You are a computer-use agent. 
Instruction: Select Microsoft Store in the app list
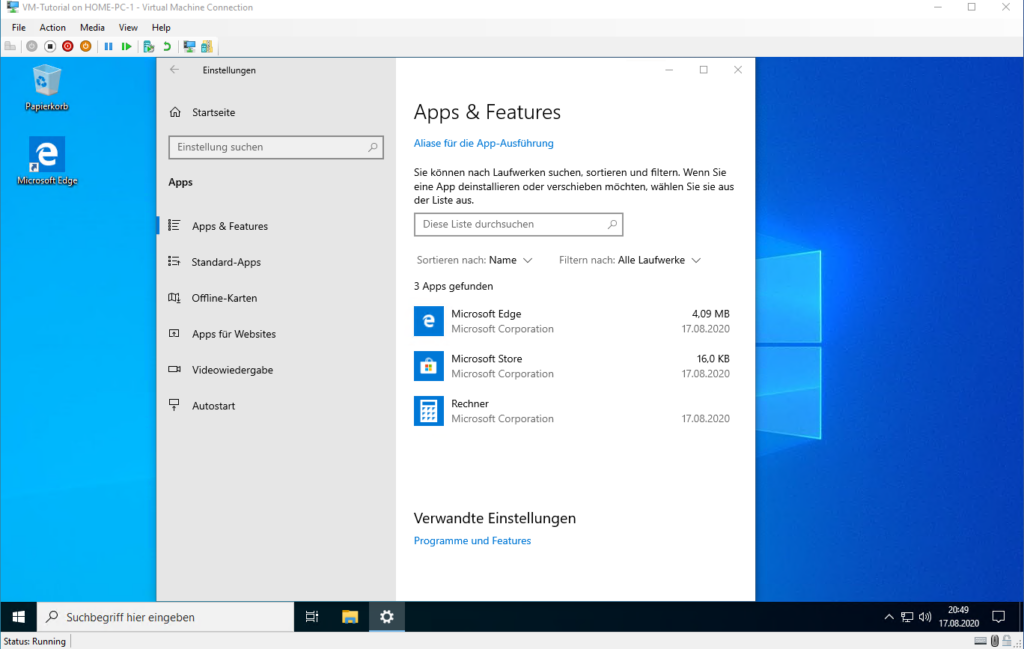click(x=572, y=366)
